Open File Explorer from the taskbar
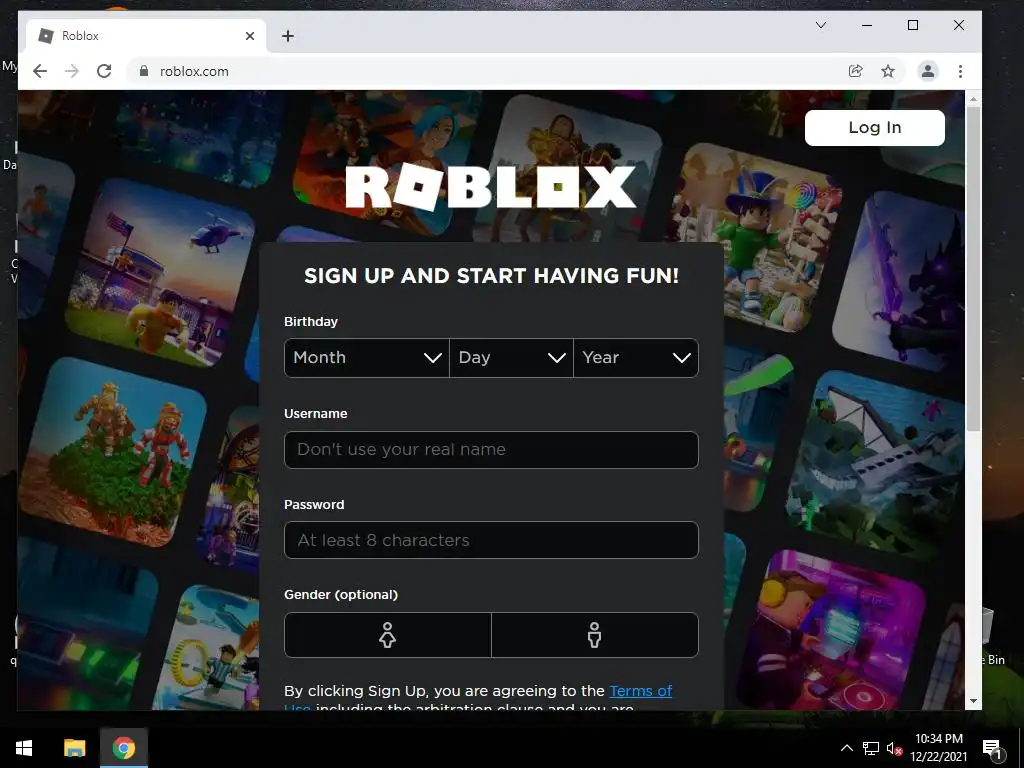The image size is (1024, 768). click(74, 748)
